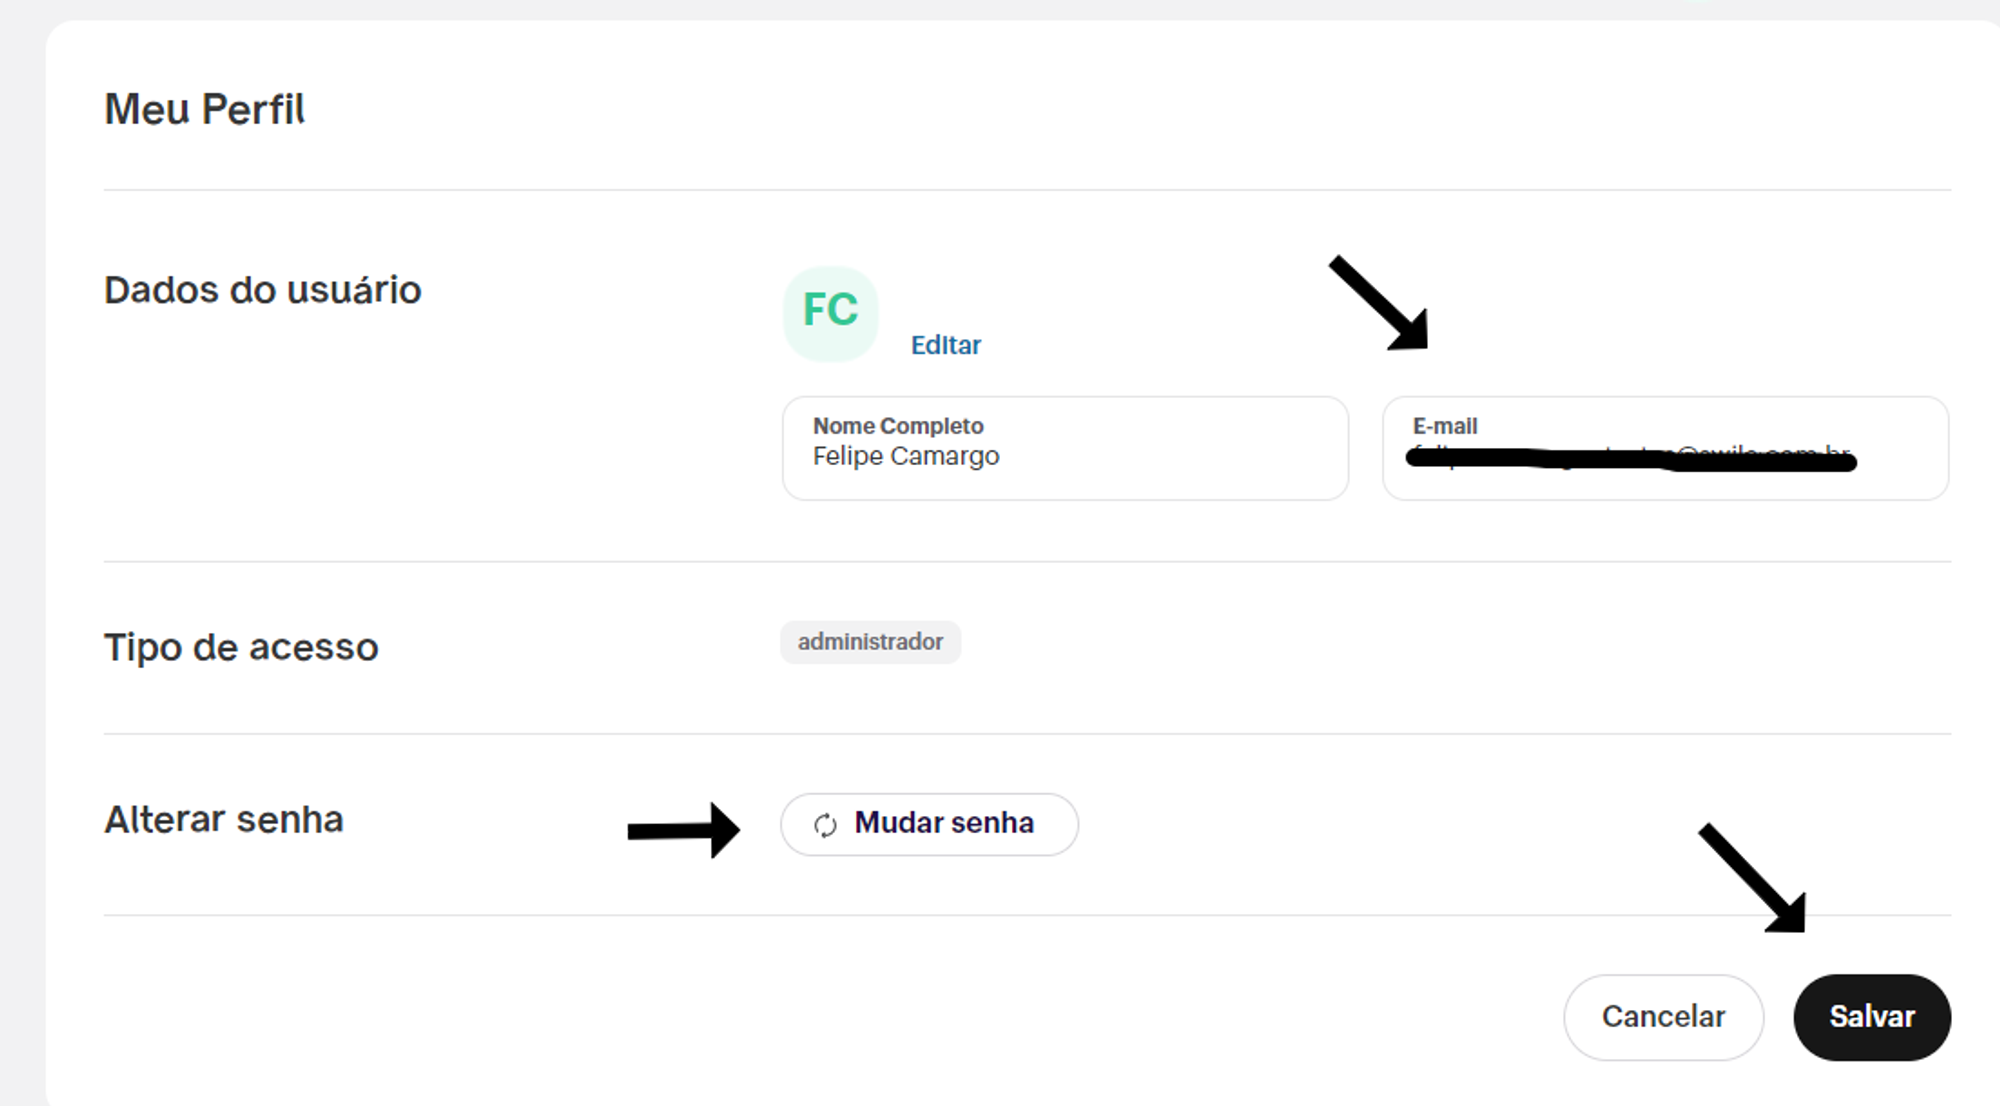Click the black arrow pointing at Mudar senha

point(684,830)
